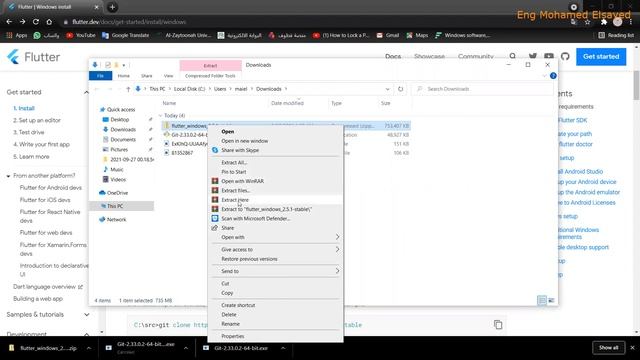Switch to Share ribbon tab in Explorer
The height and width of the screenshot is (360, 640).
click(147, 76)
